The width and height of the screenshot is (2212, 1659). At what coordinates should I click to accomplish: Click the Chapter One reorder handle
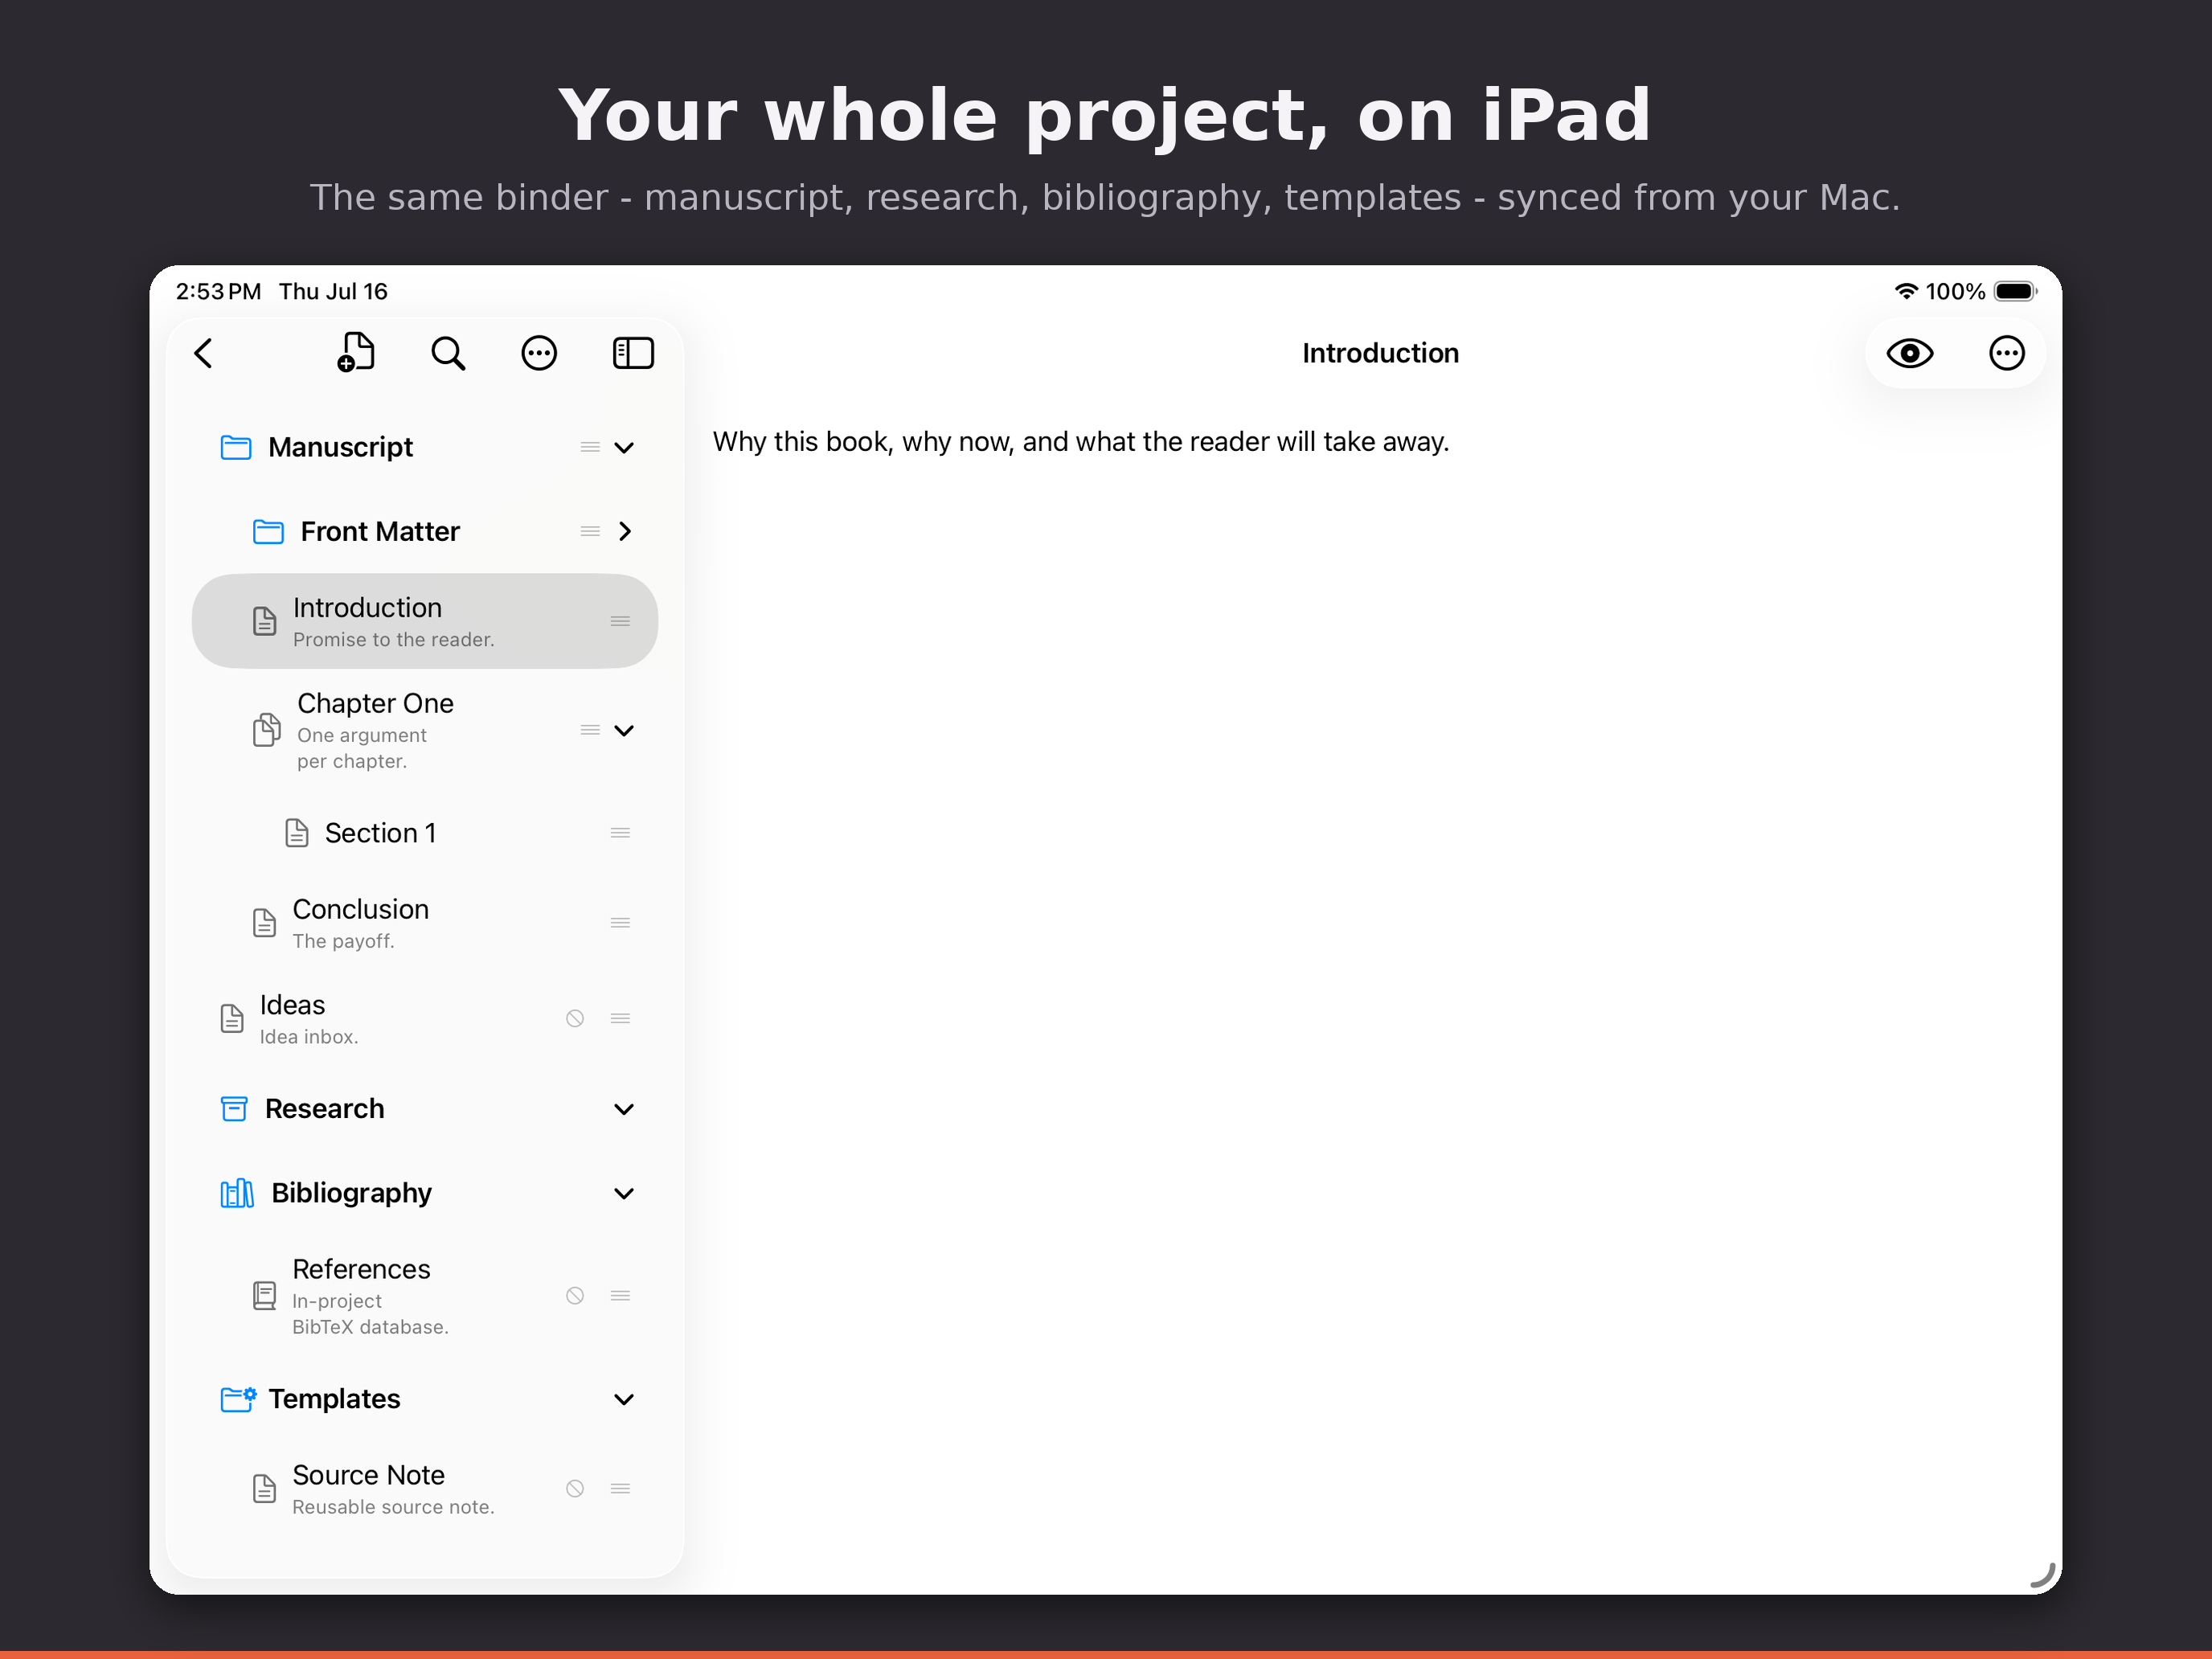click(x=590, y=730)
